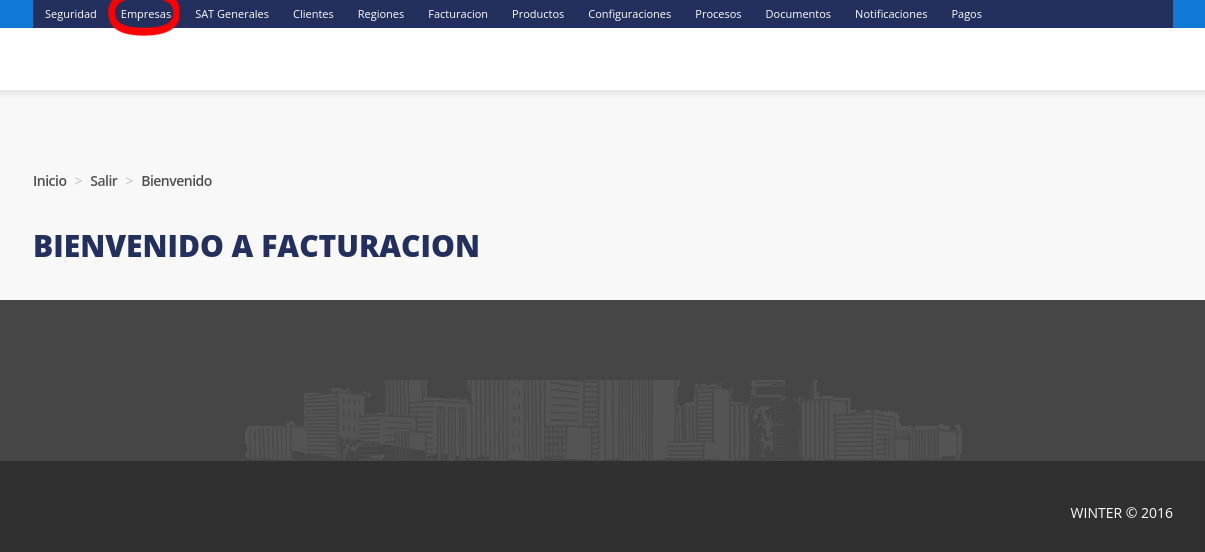Go to the Regiones menu
This screenshot has width=1205, height=552.
[380, 14]
